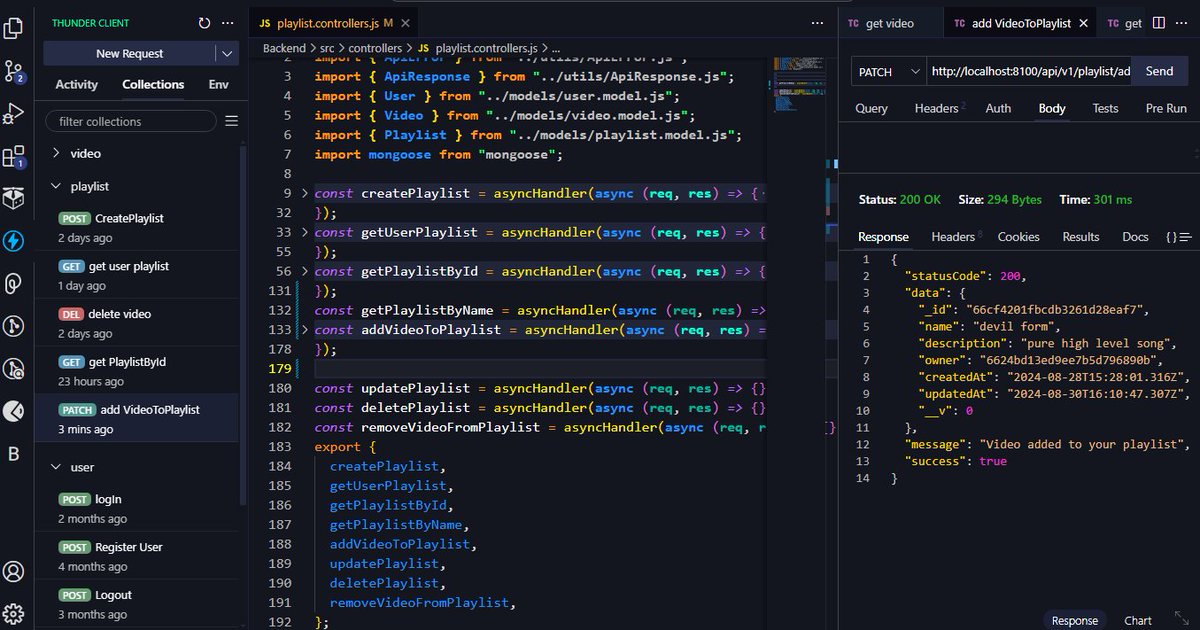Click controllers in the breadcrumb path
The image size is (1200, 630).
(376, 48)
